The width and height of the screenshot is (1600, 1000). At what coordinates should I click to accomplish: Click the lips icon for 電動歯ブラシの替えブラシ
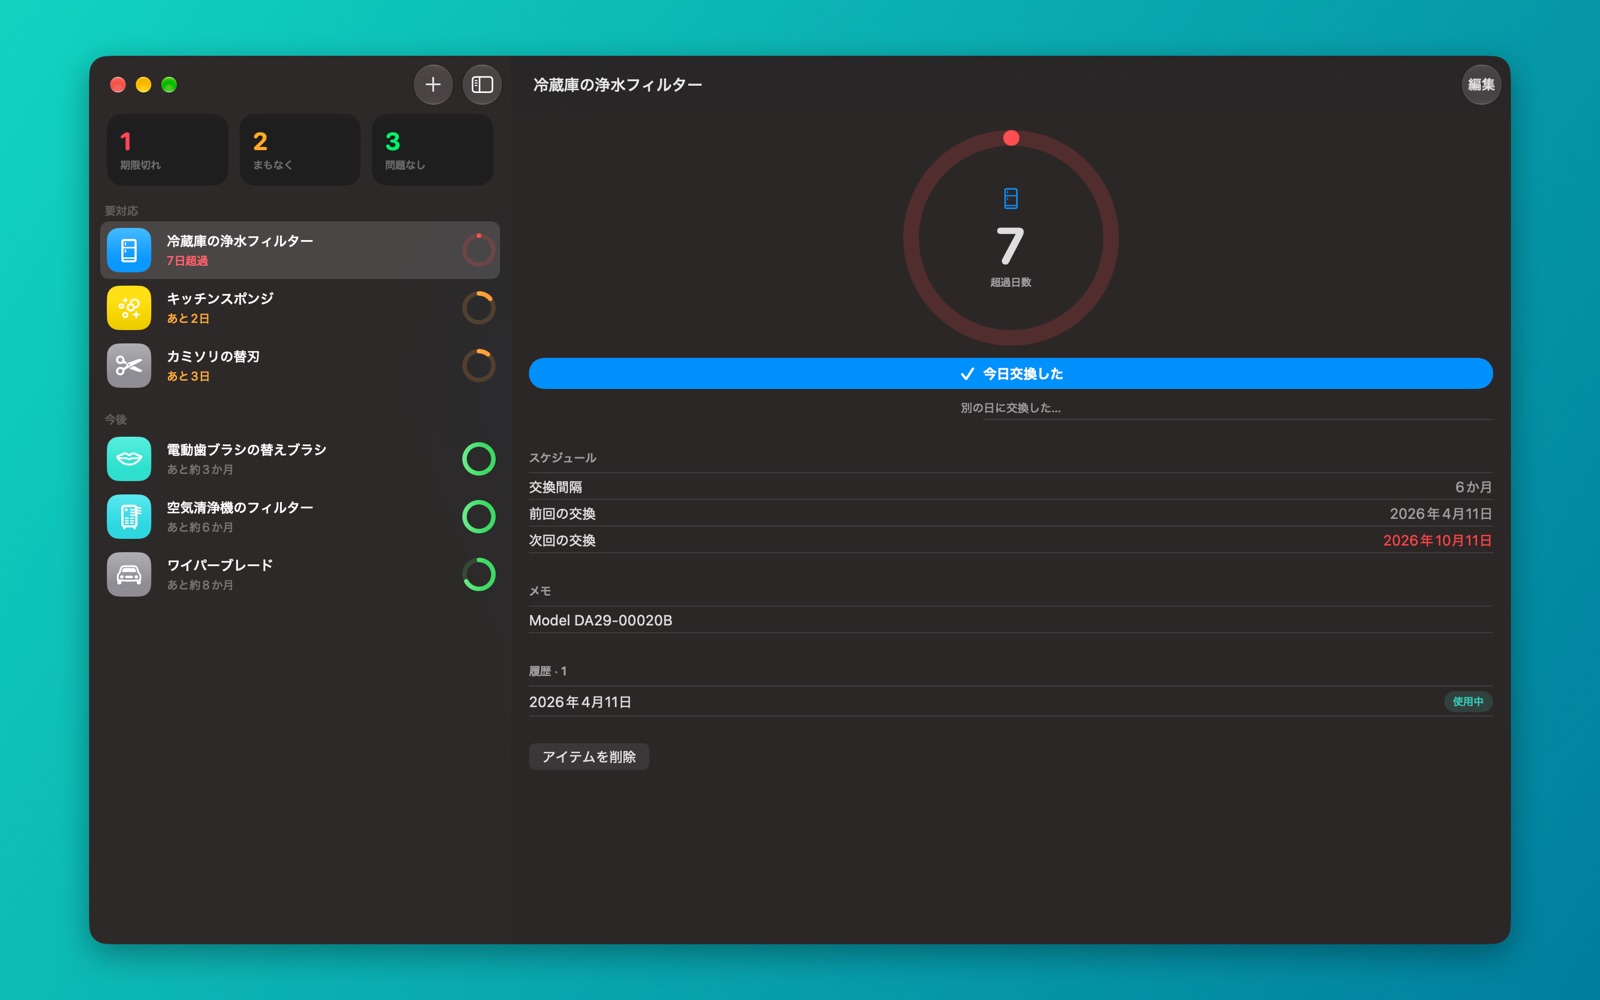129,459
